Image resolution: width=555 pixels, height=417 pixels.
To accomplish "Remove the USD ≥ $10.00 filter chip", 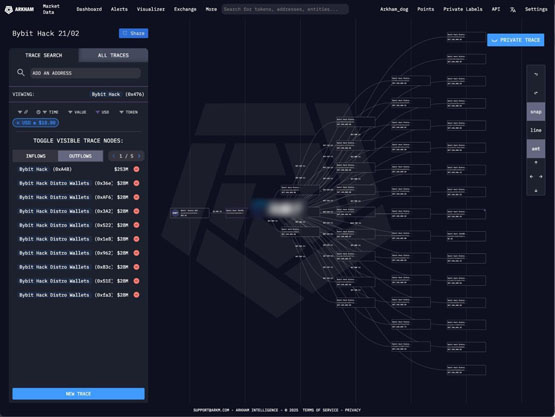I will pyautogui.click(x=18, y=123).
